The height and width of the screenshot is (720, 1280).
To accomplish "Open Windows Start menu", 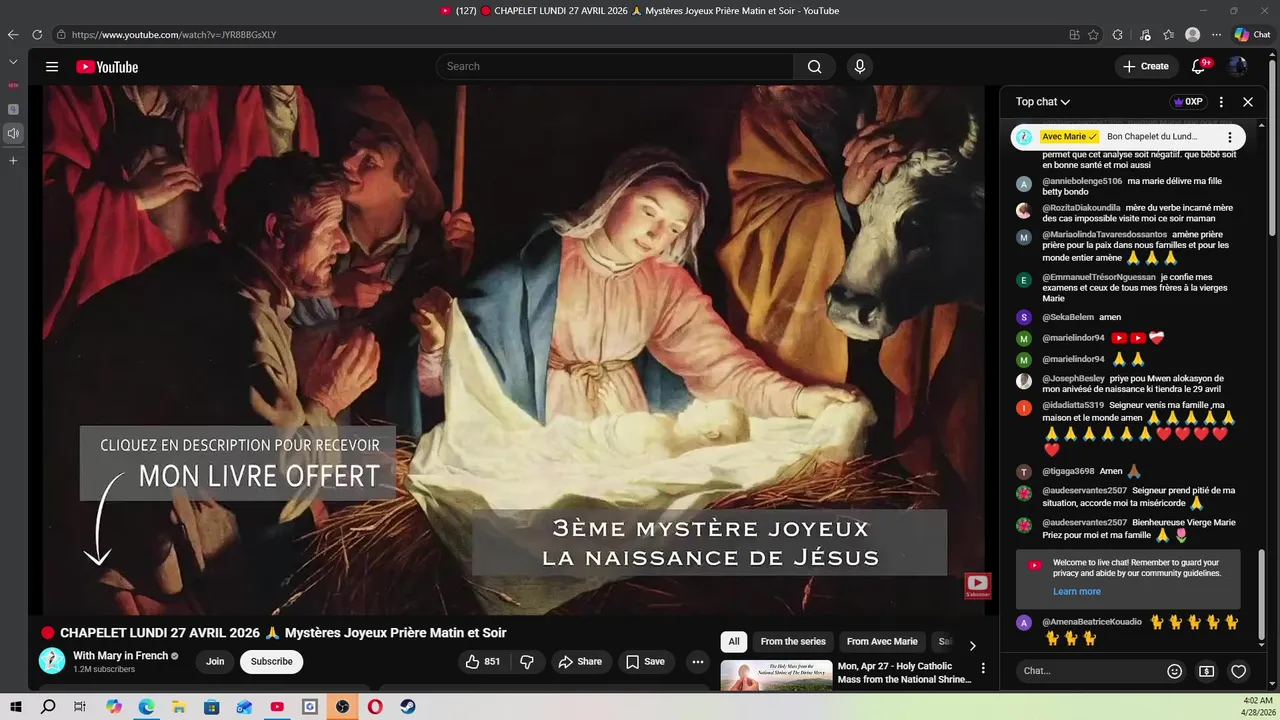I will pos(16,706).
